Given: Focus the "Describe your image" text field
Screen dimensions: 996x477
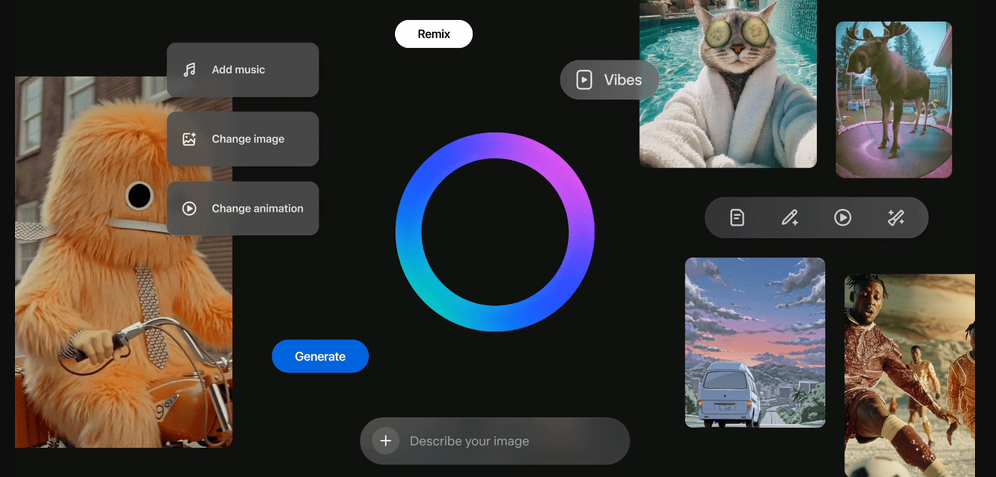Looking at the screenshot, I should tap(505, 441).
